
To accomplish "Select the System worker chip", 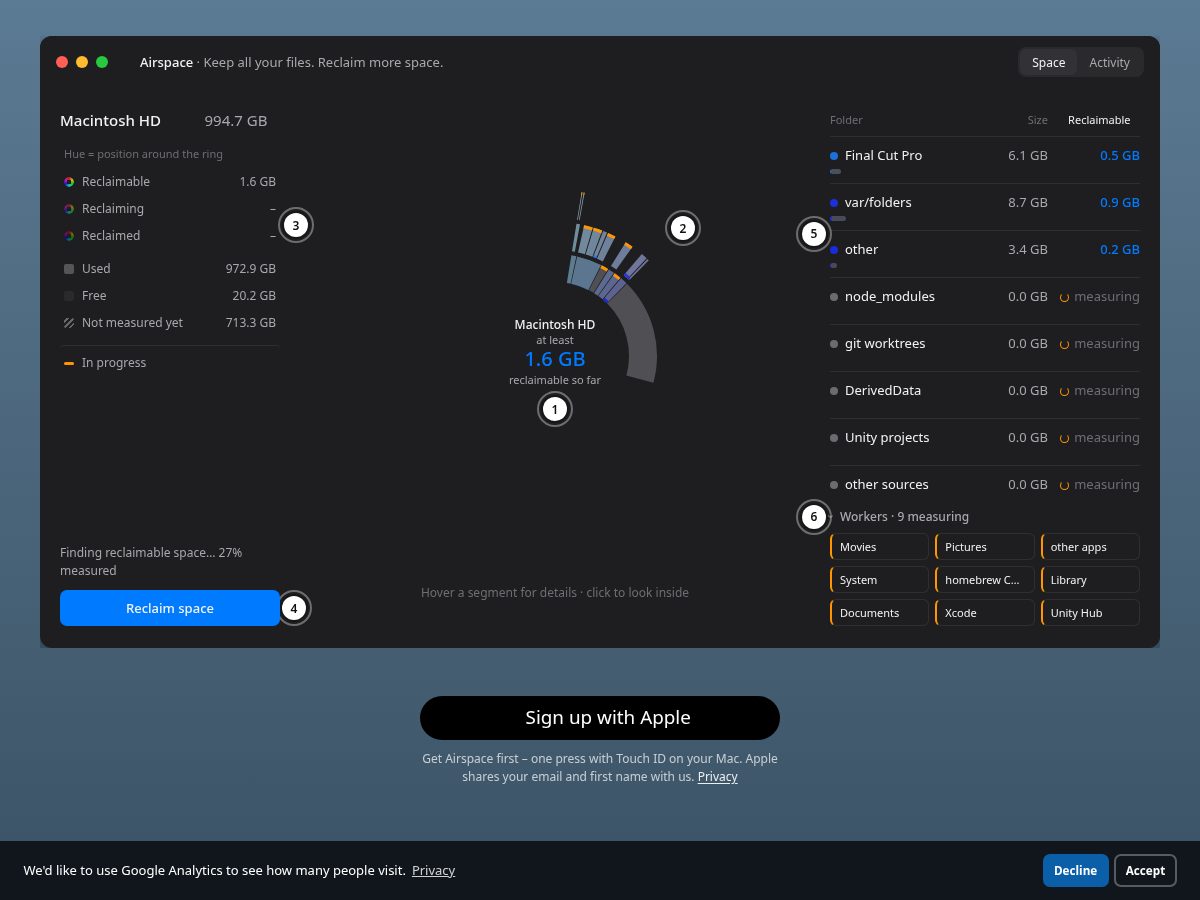I will [880, 580].
